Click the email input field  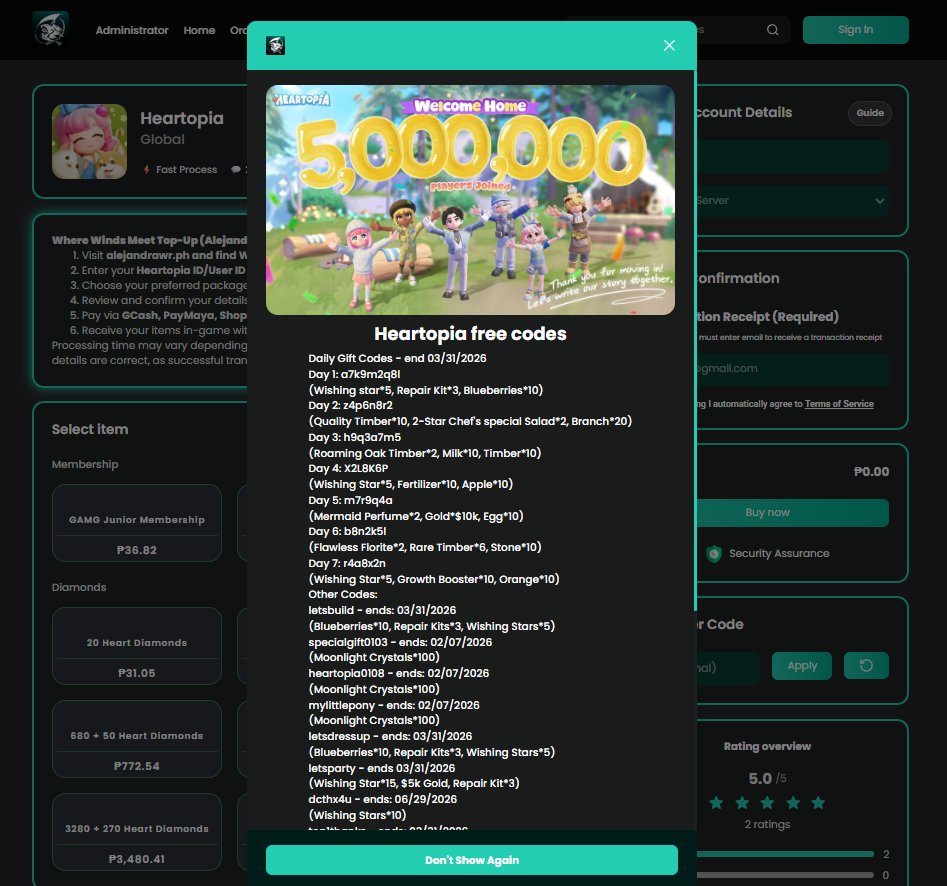click(x=792, y=368)
